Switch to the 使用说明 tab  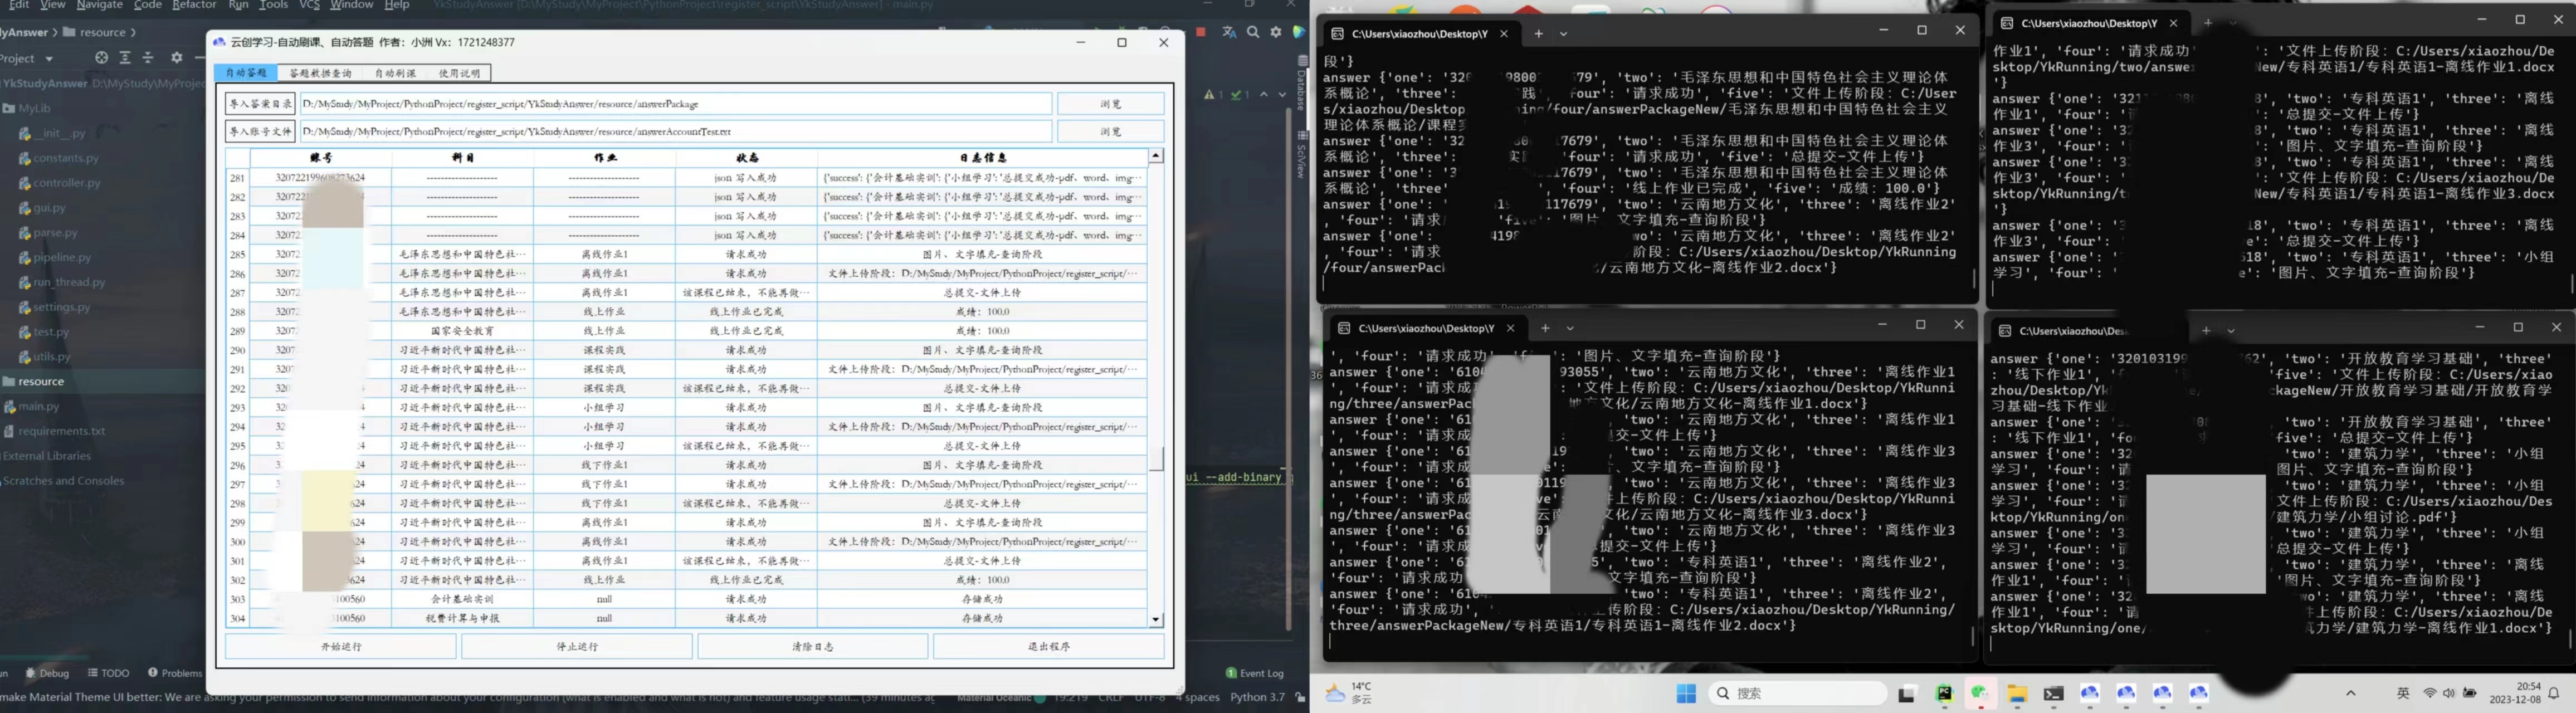tap(459, 73)
